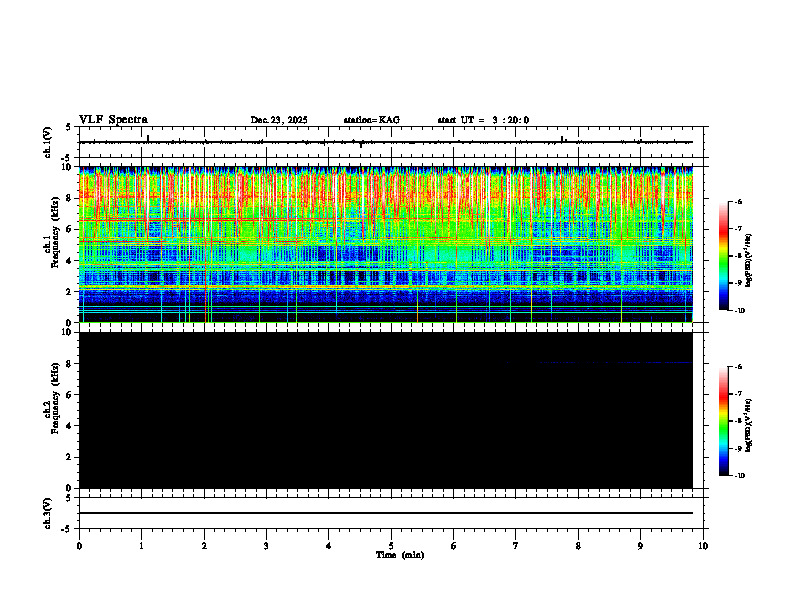Click the "VLF Spectra" title text
Screen dimensions: 792x612
pos(113,120)
